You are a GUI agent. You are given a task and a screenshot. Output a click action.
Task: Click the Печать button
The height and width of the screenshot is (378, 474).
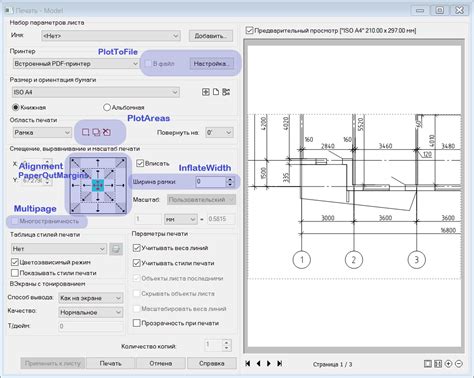110,363
